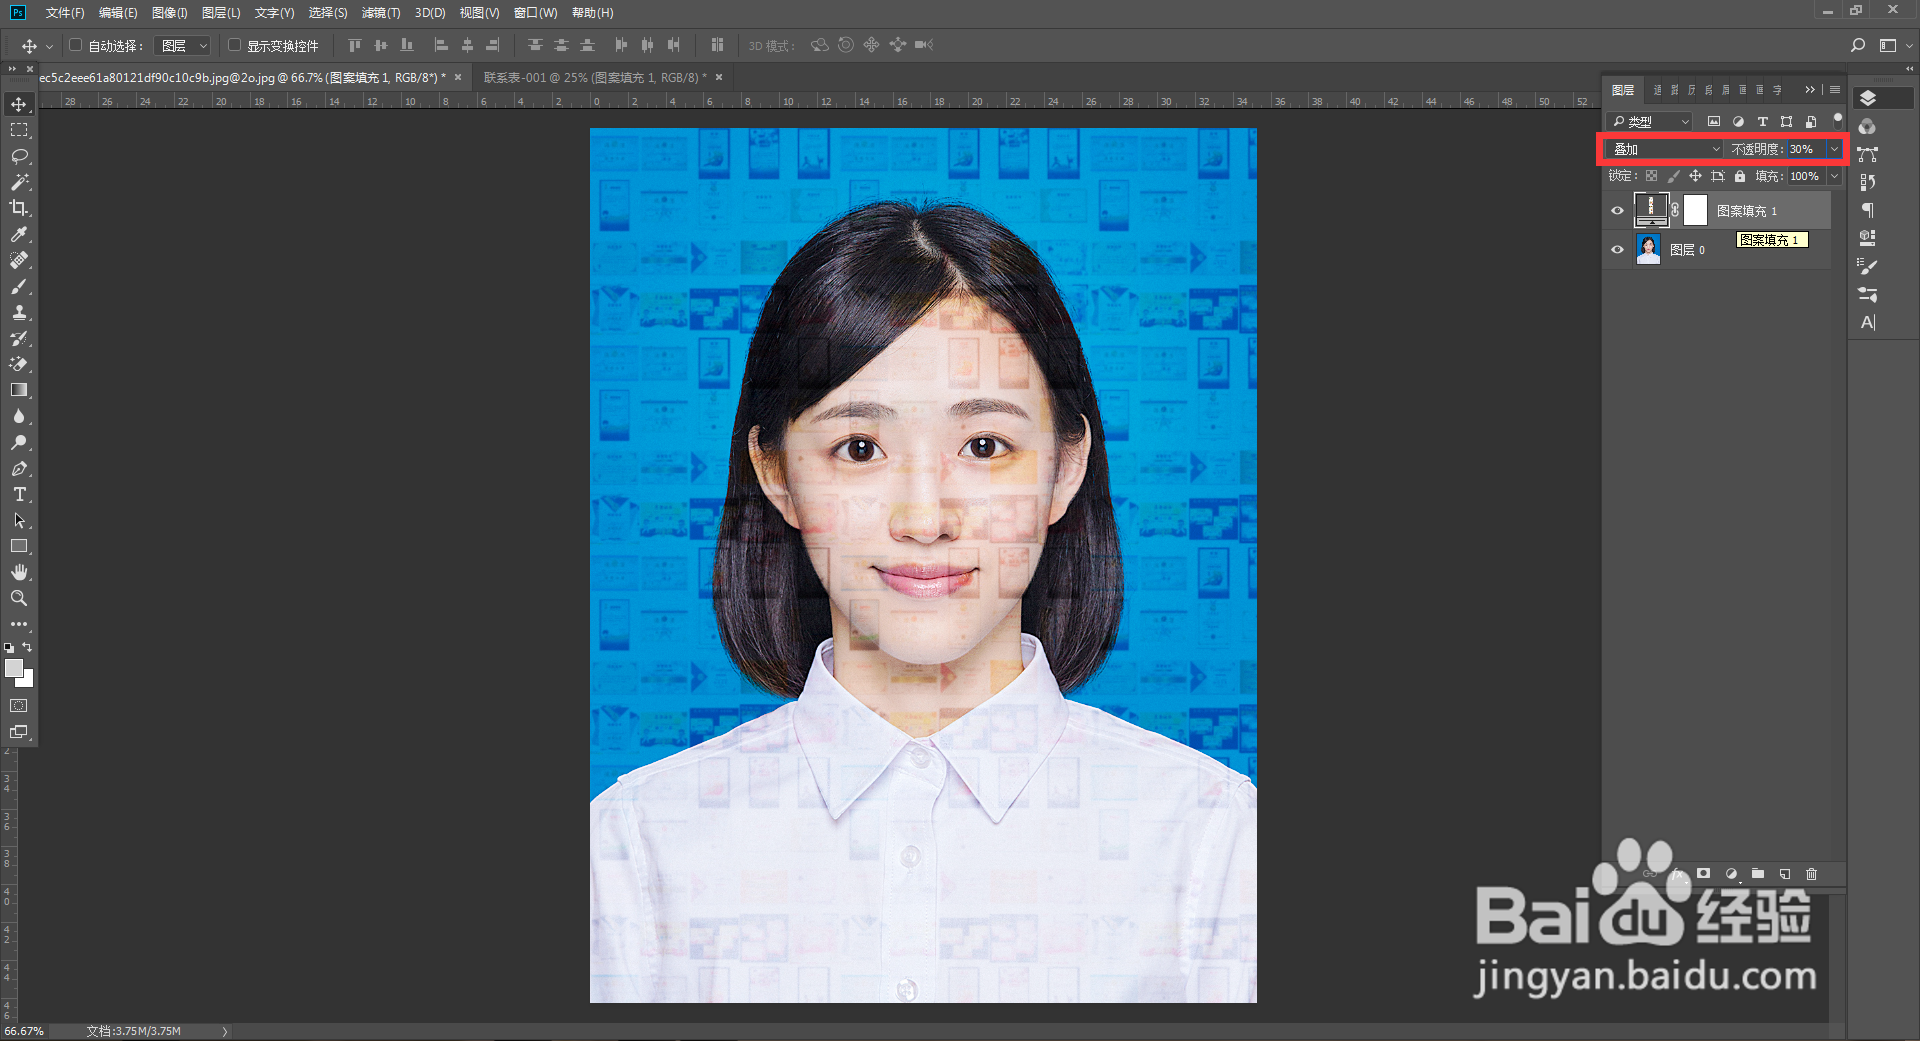Select the Hand tool
The image size is (1920, 1041).
click(19, 573)
